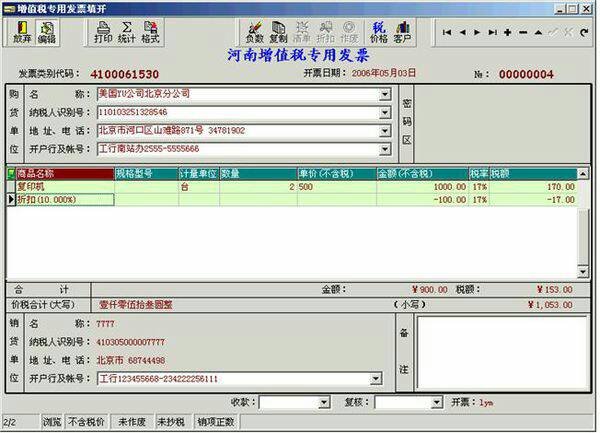Click the 清单 (list) toolbar icon
600x433 pixels.
[x=302, y=33]
